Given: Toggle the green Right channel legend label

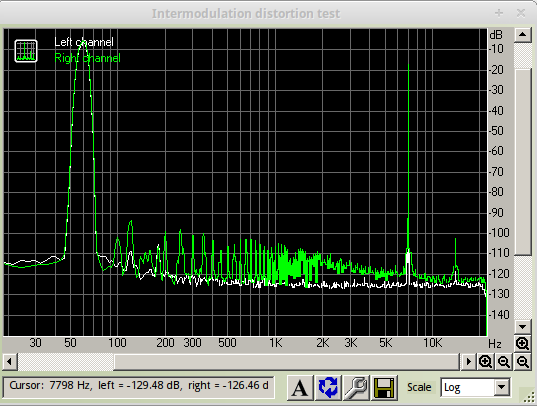Looking at the screenshot, I should click(x=87, y=58).
